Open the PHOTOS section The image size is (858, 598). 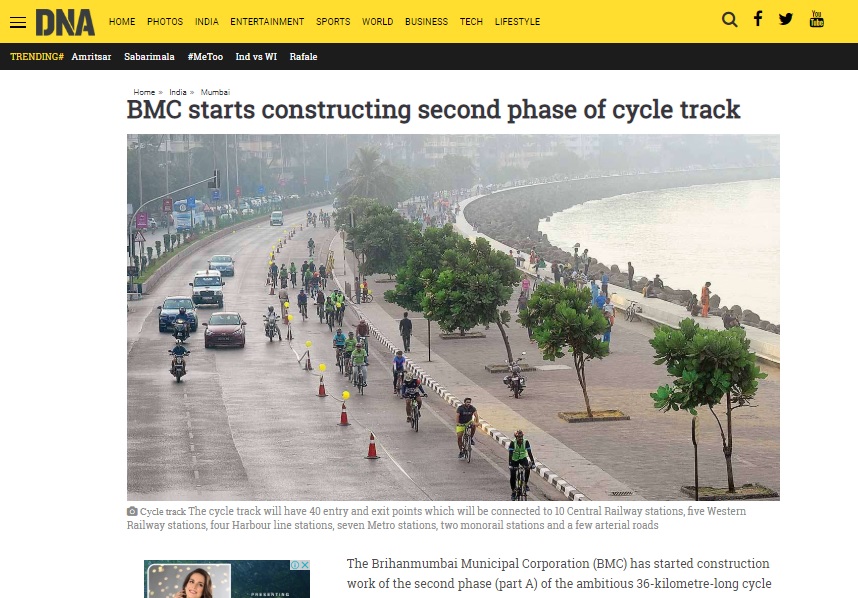165,22
